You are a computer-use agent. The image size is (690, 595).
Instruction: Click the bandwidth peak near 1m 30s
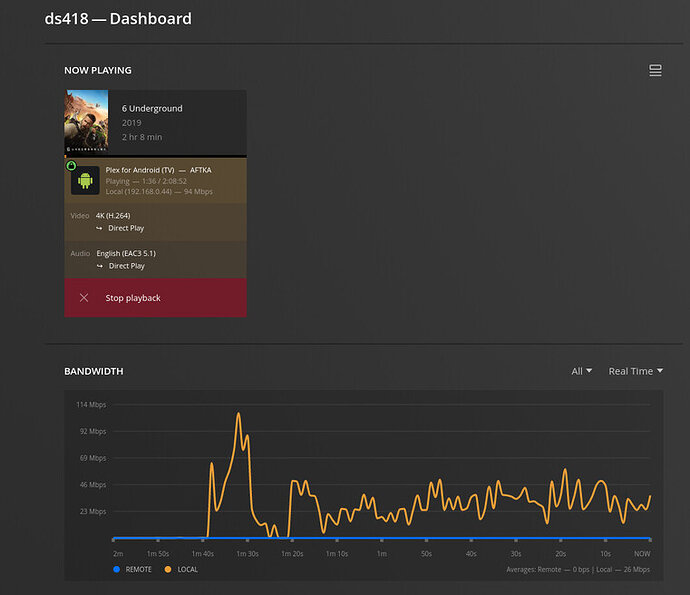239,414
